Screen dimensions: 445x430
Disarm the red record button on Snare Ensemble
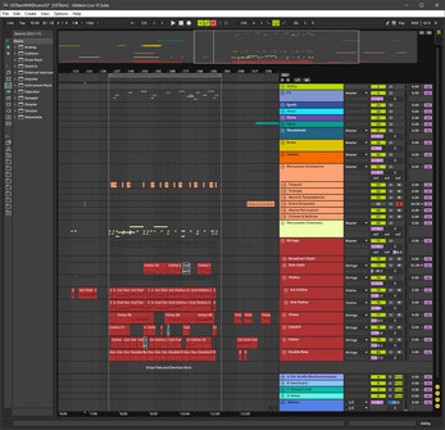[x=399, y=204]
